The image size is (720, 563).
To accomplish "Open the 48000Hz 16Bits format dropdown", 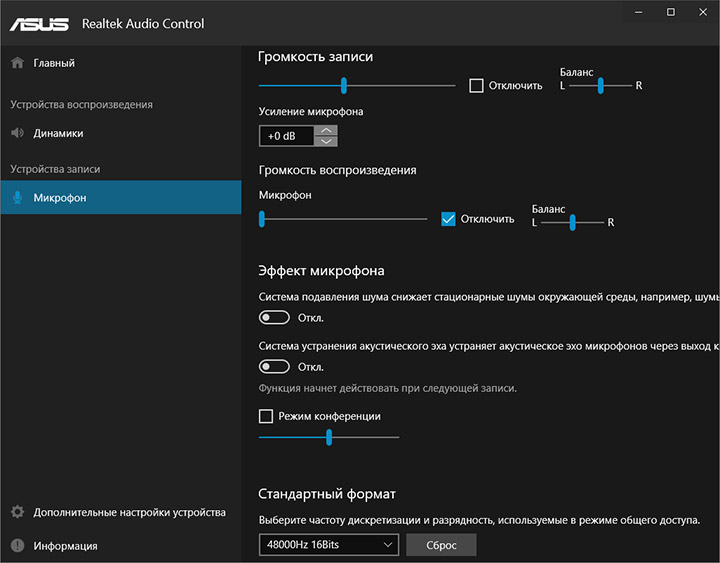I will 329,545.
